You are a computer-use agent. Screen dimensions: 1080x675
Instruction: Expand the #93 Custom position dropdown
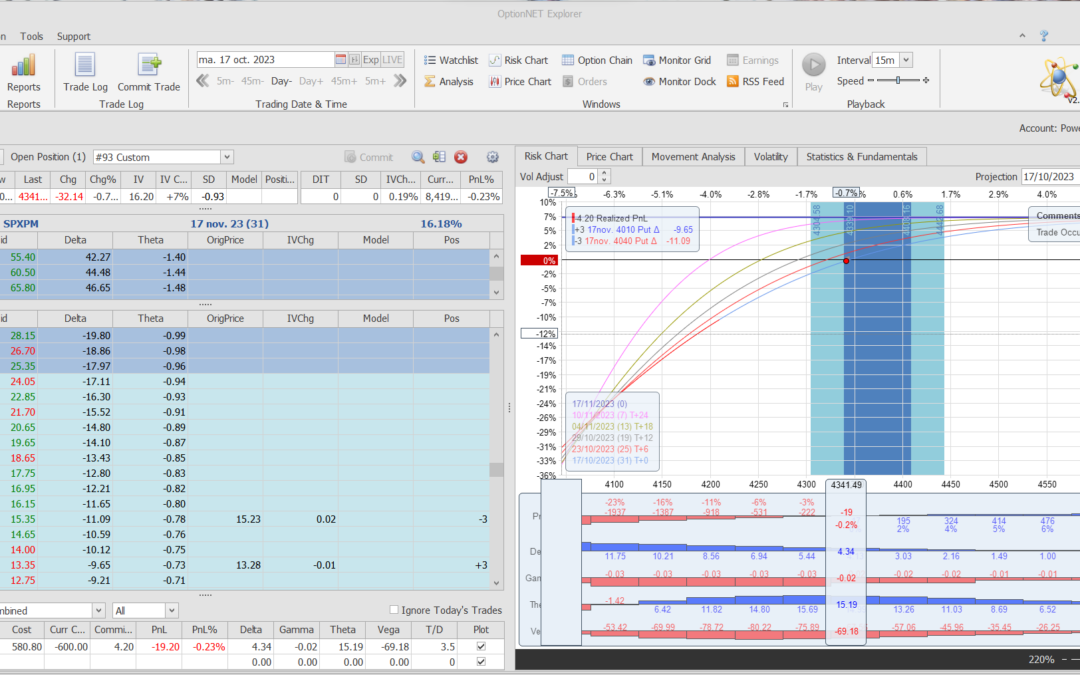pos(227,157)
